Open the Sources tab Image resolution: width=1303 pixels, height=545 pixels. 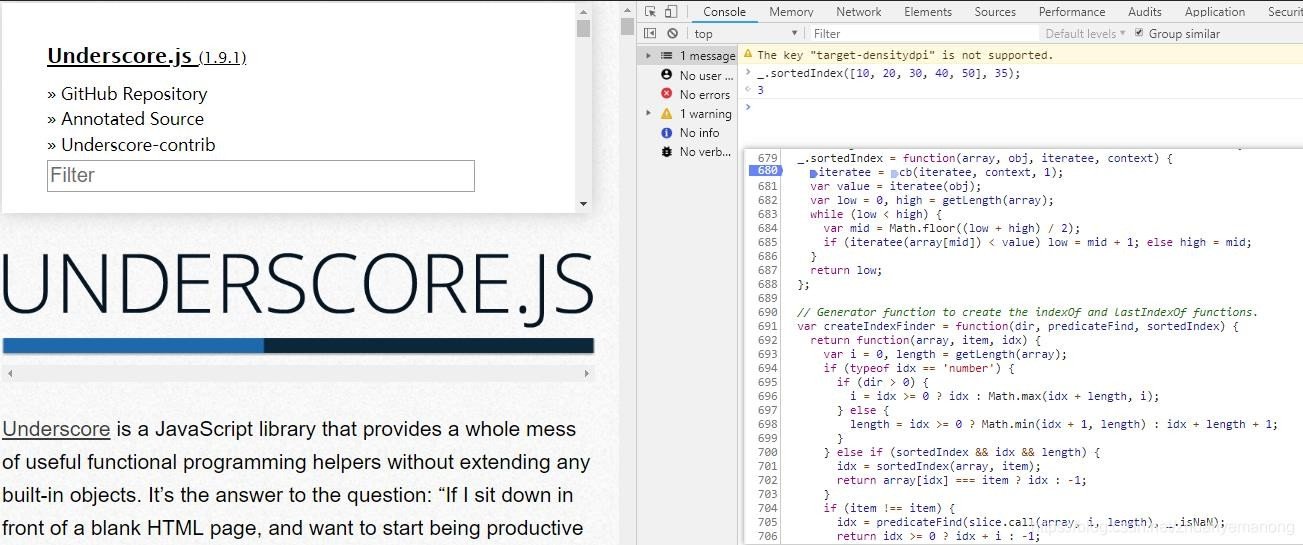pyautogui.click(x=994, y=12)
